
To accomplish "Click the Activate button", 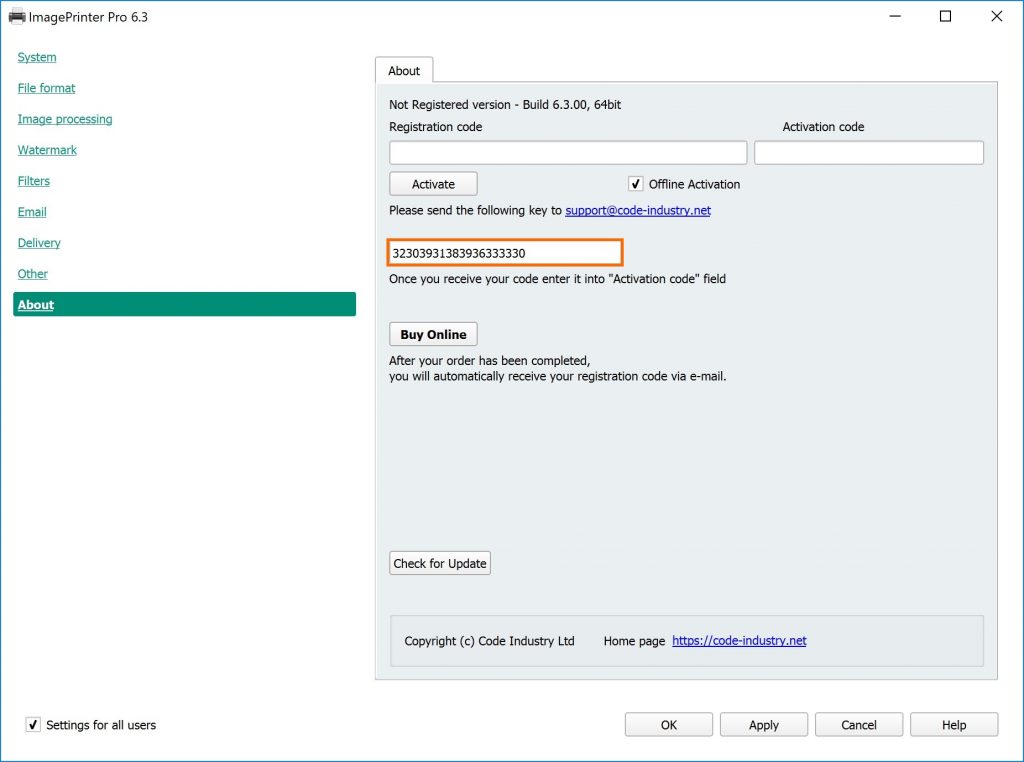I will pos(433,183).
